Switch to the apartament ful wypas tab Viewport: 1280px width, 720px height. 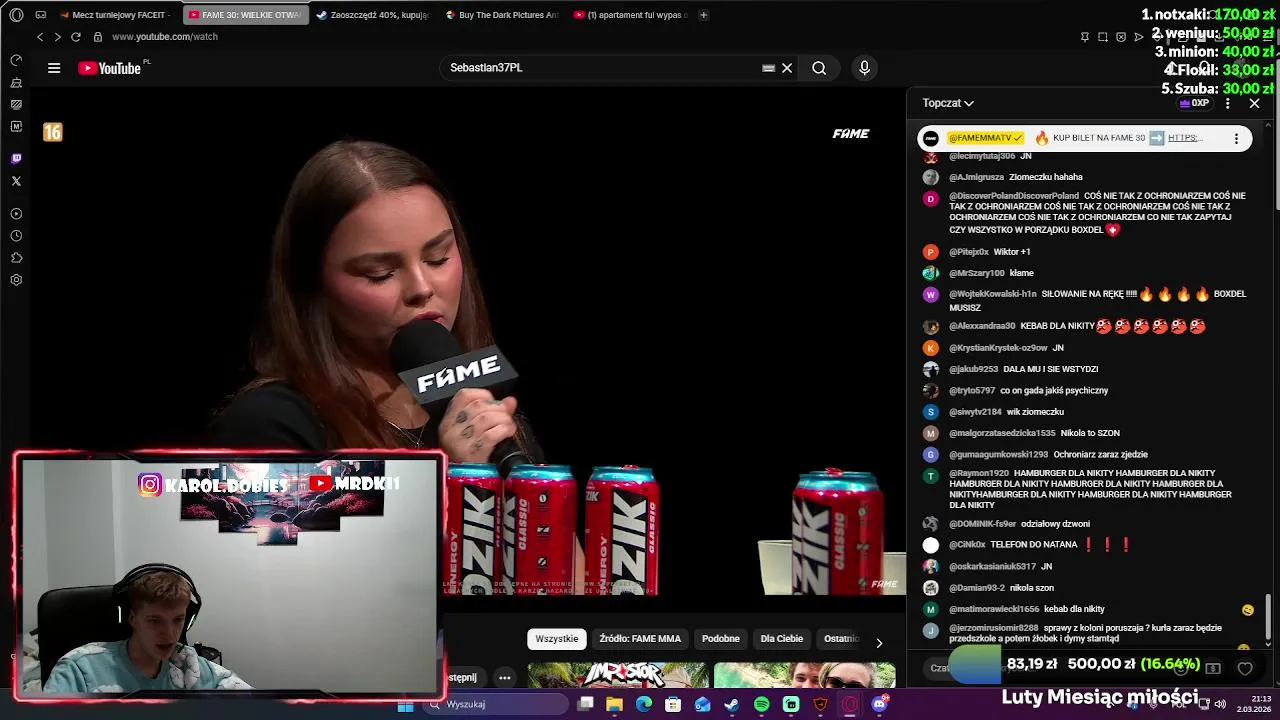point(631,15)
